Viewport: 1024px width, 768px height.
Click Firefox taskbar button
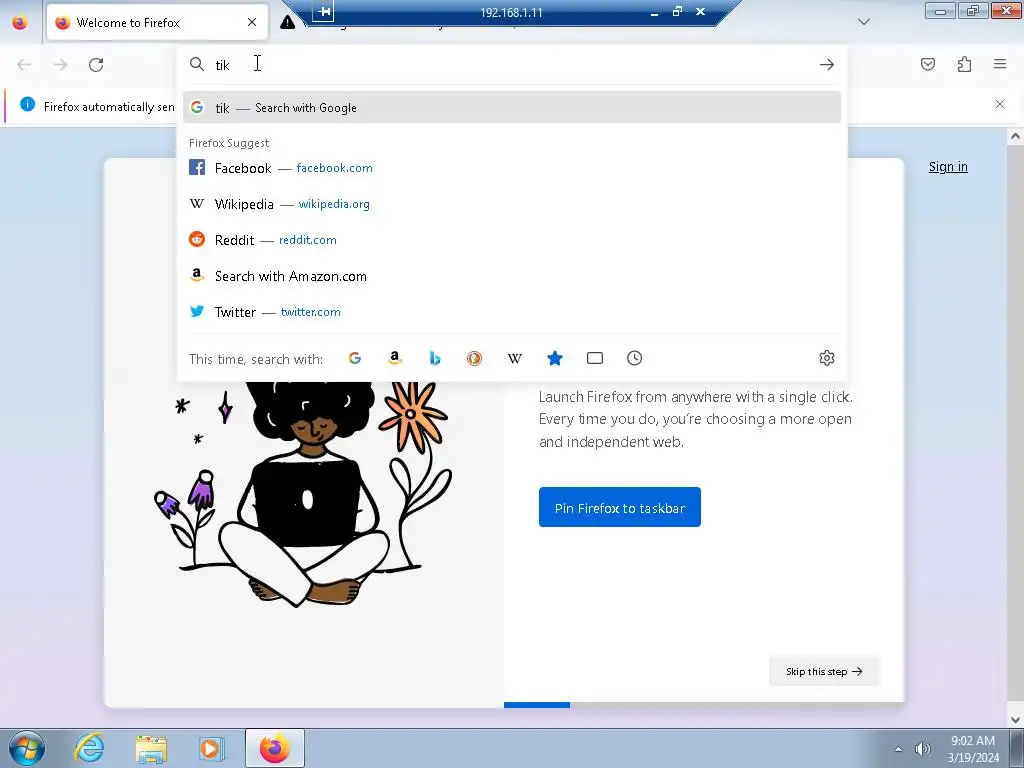click(x=275, y=748)
